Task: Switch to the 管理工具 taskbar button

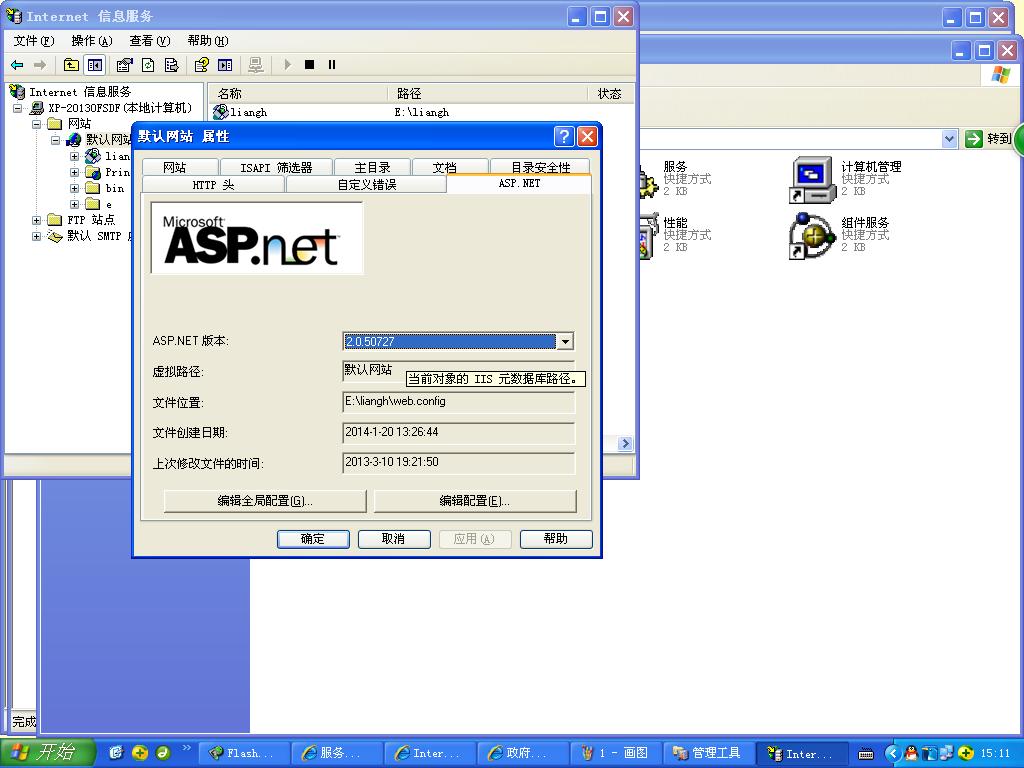Action: [709, 753]
